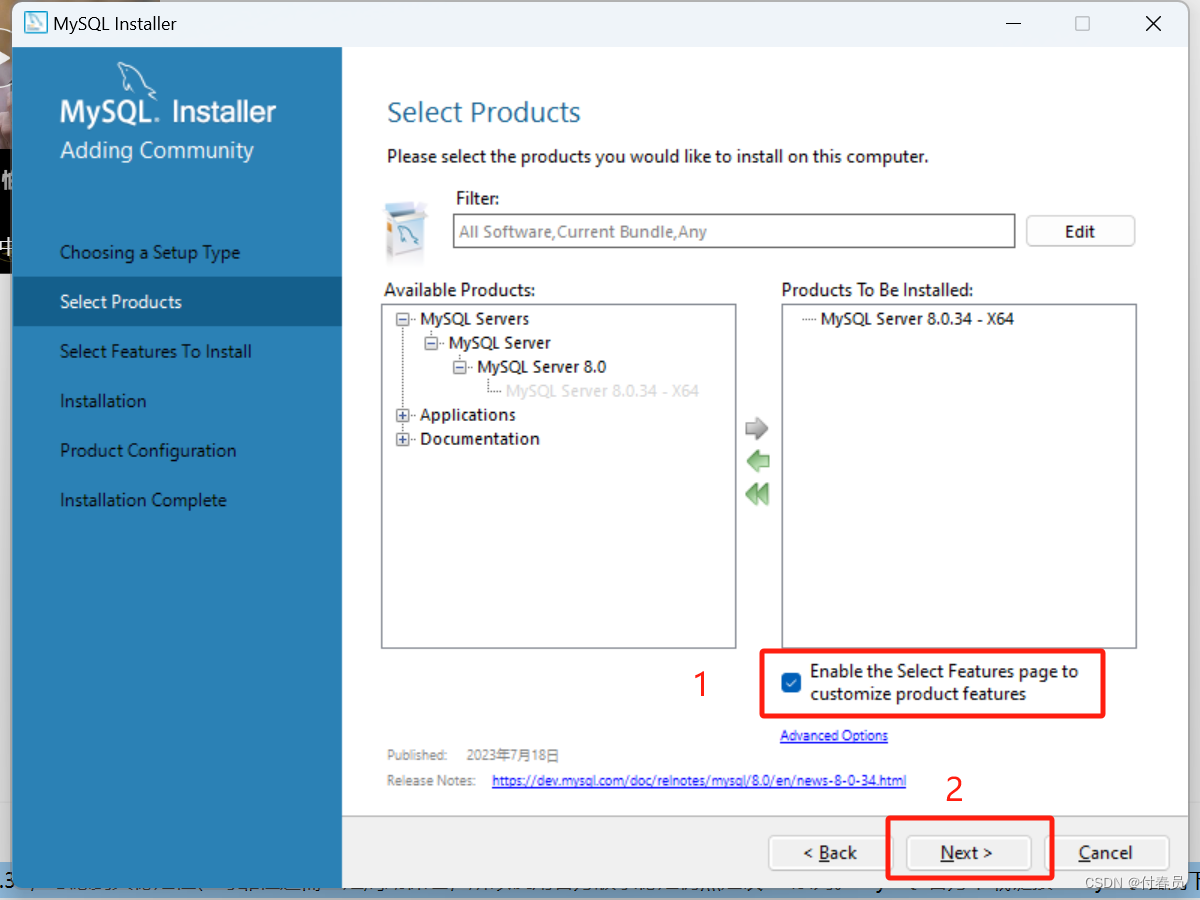Click the green left arrow to remove product
The image size is (1200, 900).
click(757, 461)
